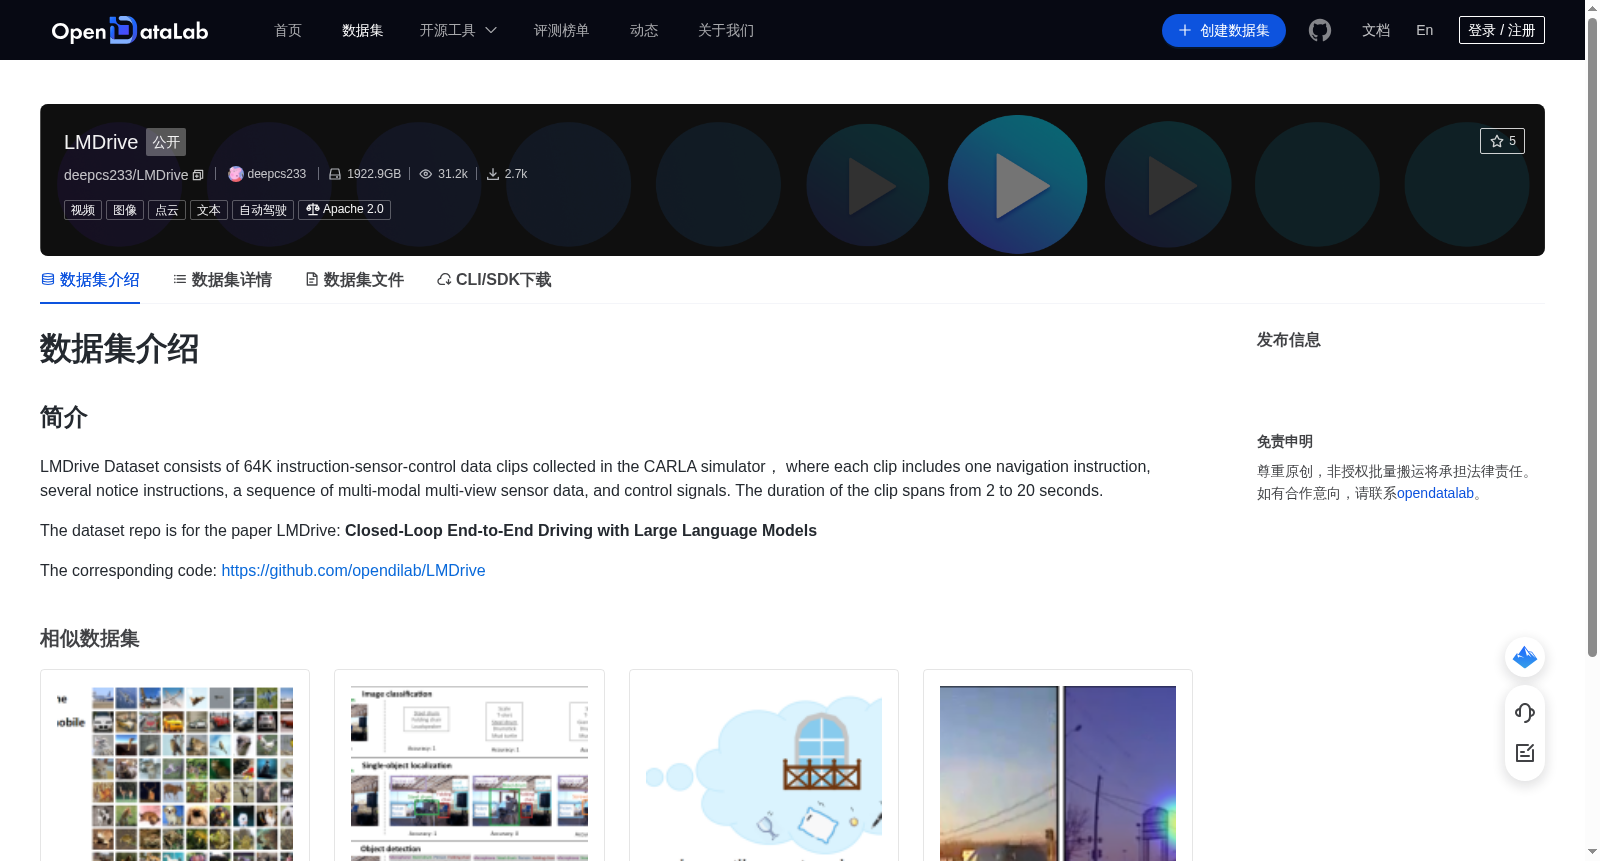The height and width of the screenshot is (861, 1600).
Task: Open the feedback edit icon
Action: (1525, 753)
